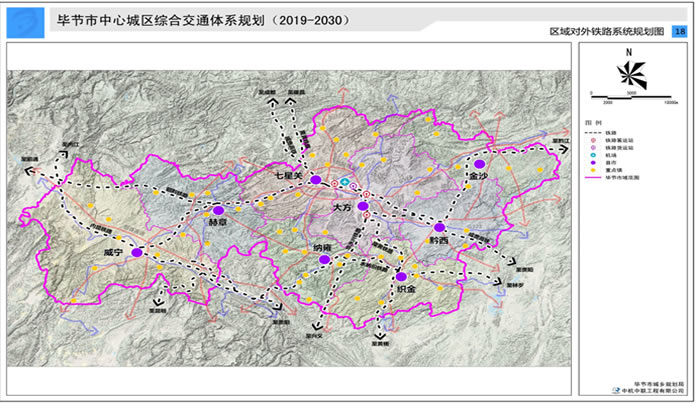This screenshot has height=408, width=700.
Task: Click the map scale bar
Action: pos(631,95)
